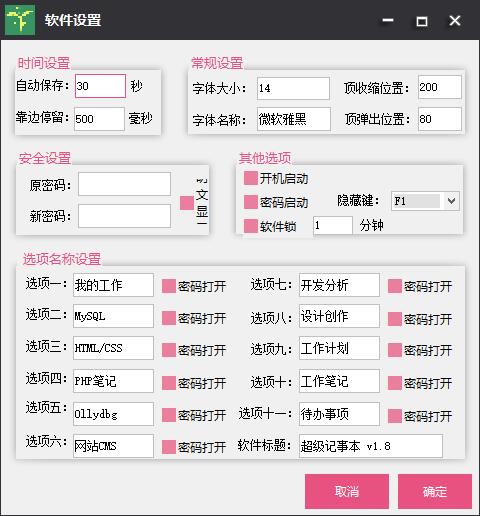480x516 pixels.
Task: Toggle plaintext password display checkbox
Action: tap(187, 203)
